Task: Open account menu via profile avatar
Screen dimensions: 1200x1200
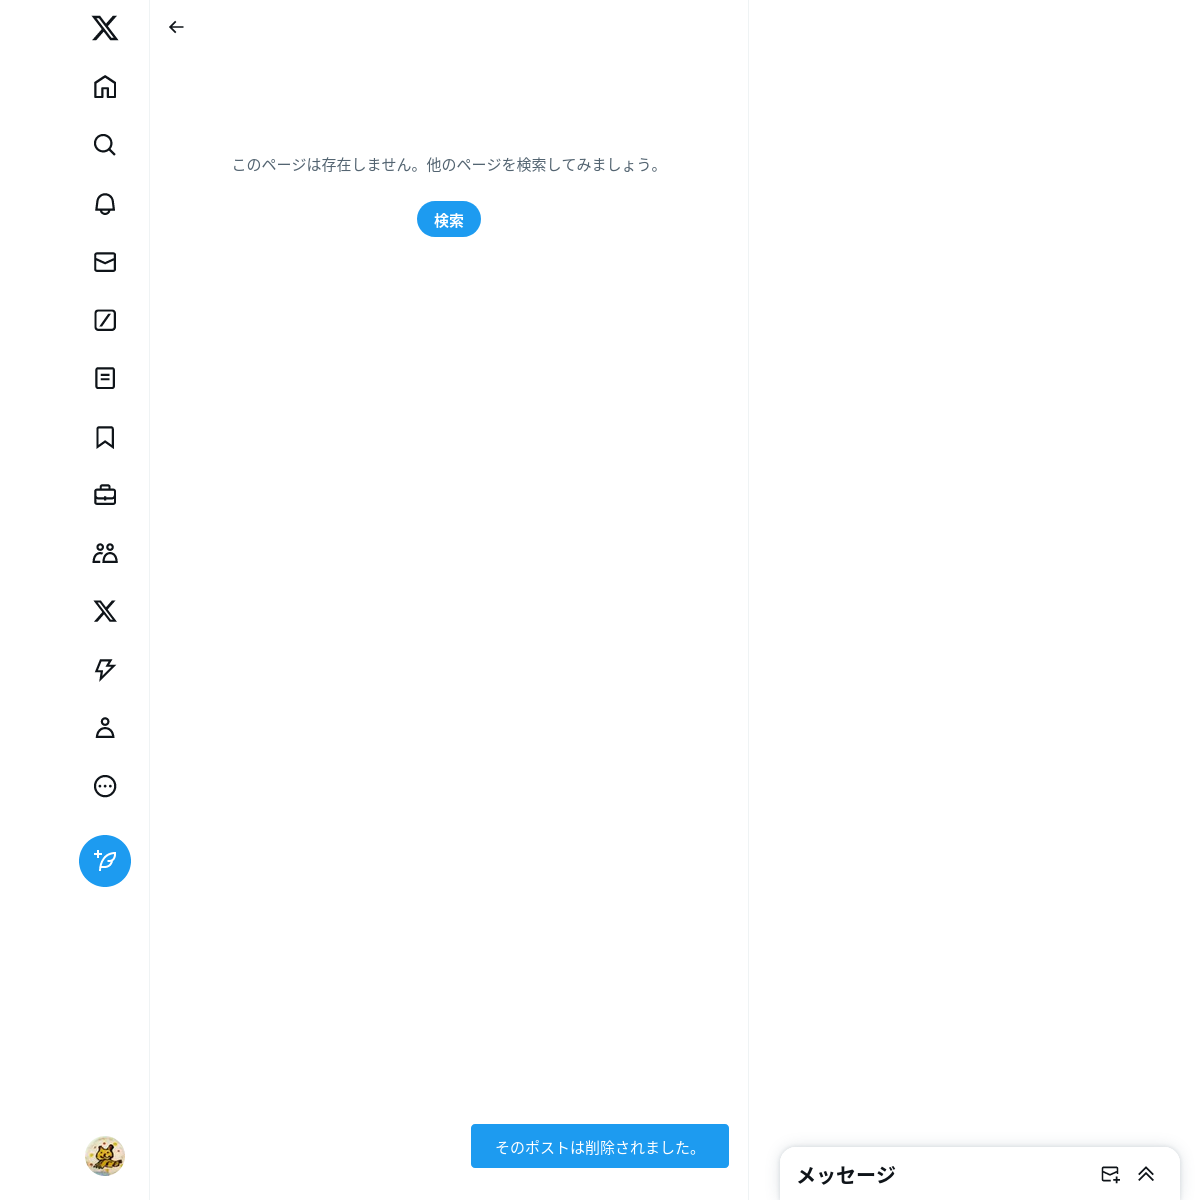Action: pos(105,1156)
